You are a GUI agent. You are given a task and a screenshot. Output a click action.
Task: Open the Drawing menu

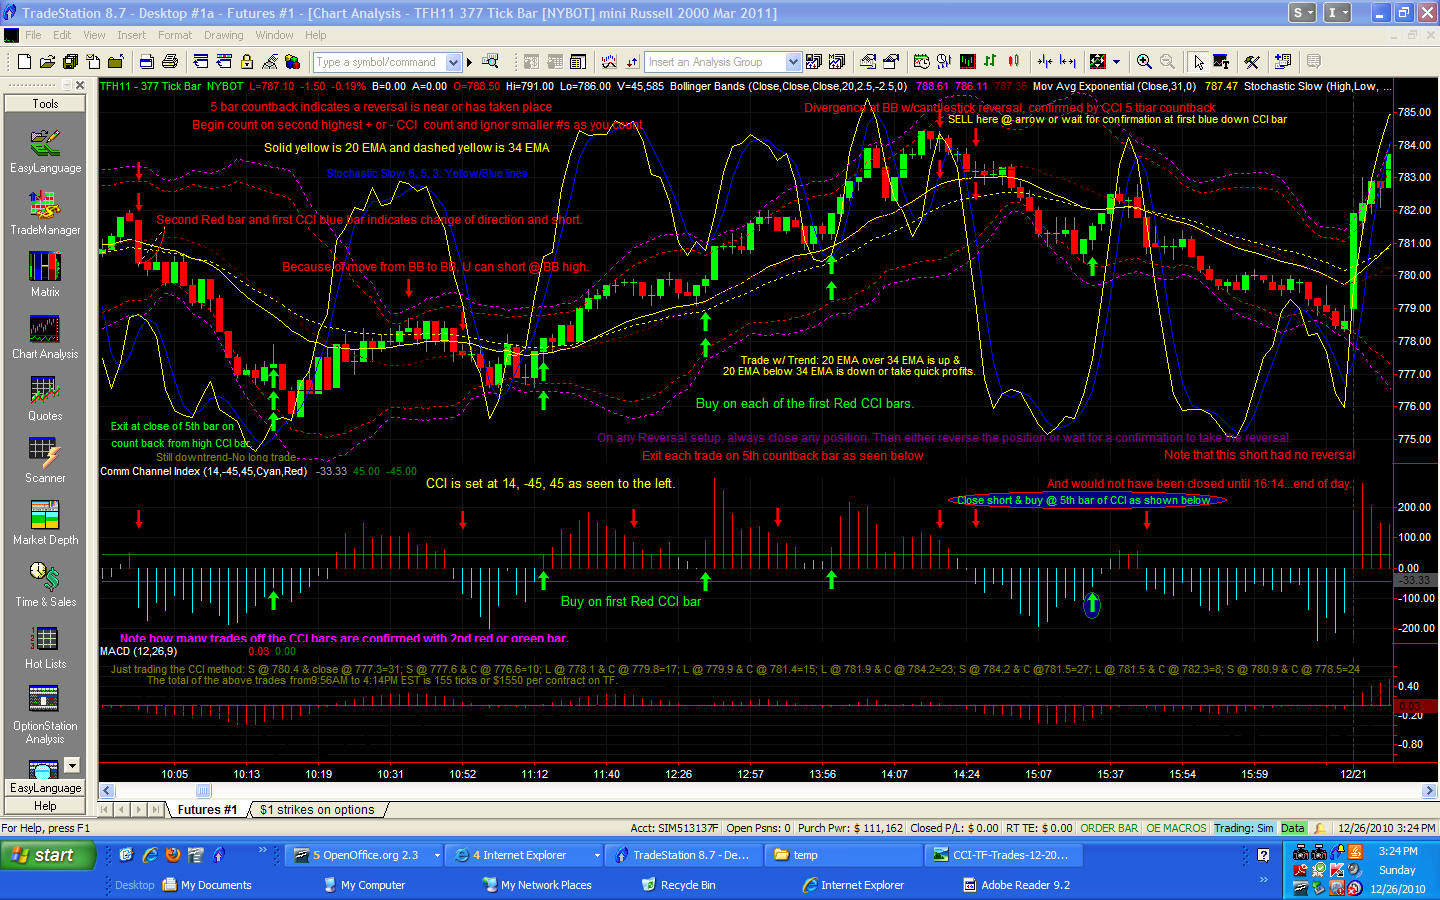tap(224, 35)
